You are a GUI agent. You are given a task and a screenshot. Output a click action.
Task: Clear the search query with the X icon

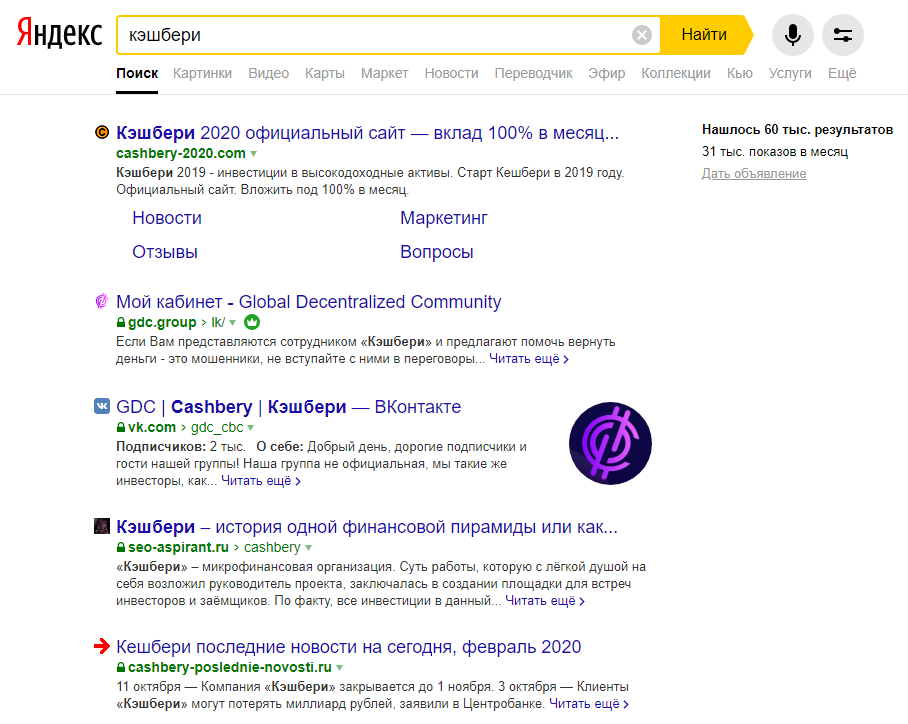642,35
